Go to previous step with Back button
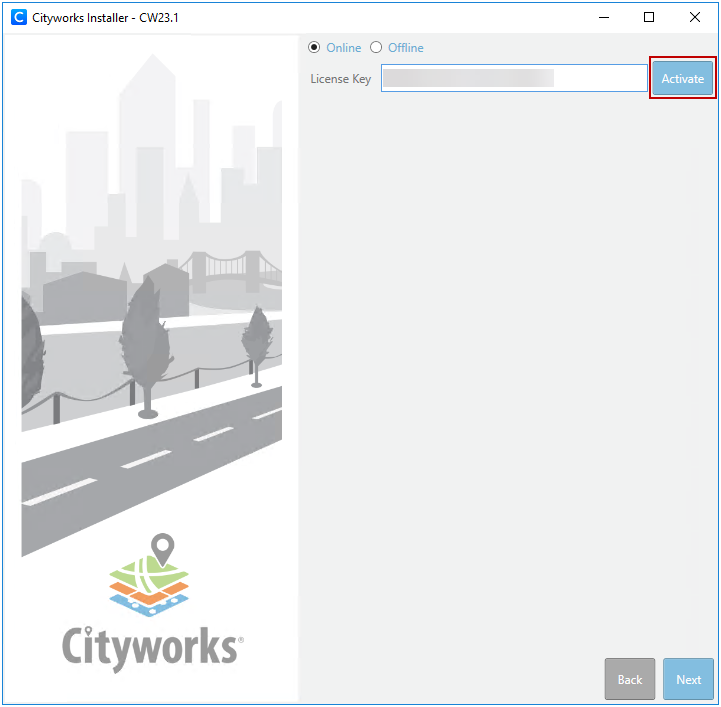This screenshot has height=707, width=721. coord(630,679)
